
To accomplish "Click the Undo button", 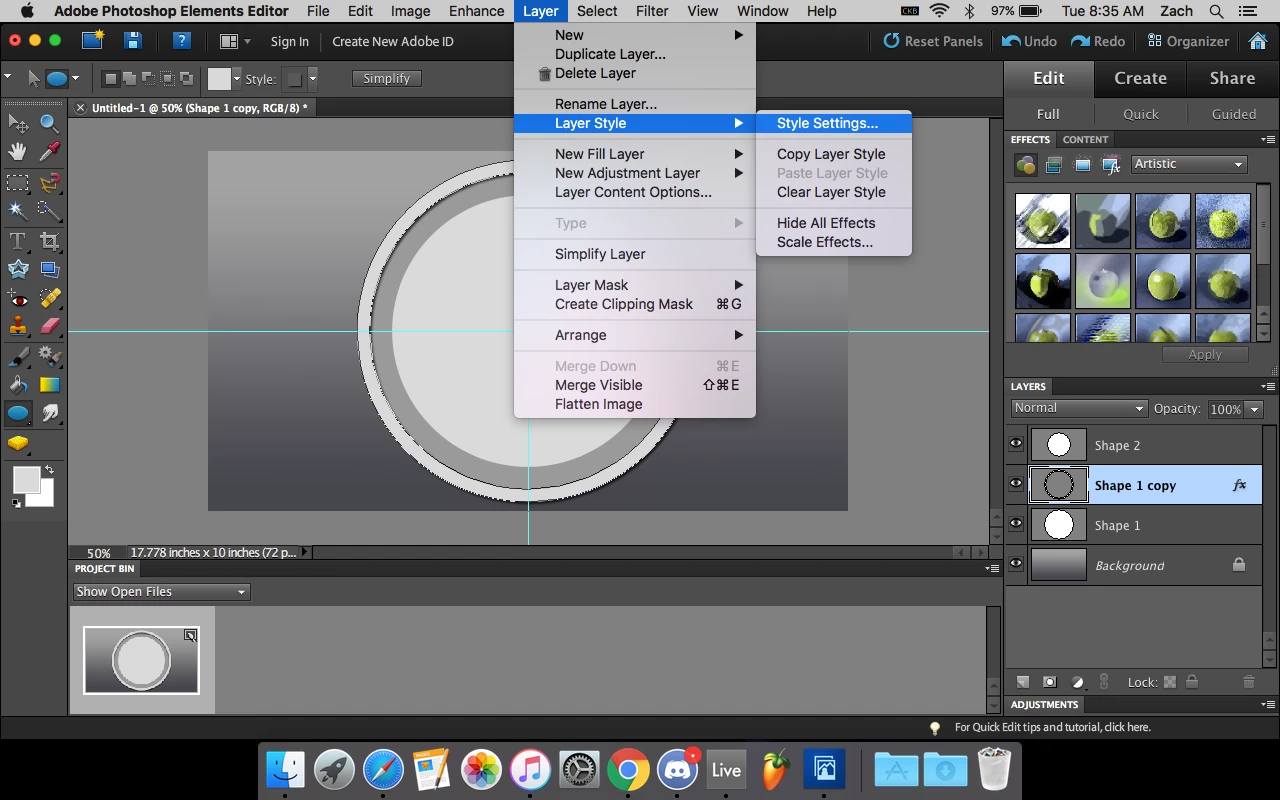I will coord(1029,41).
